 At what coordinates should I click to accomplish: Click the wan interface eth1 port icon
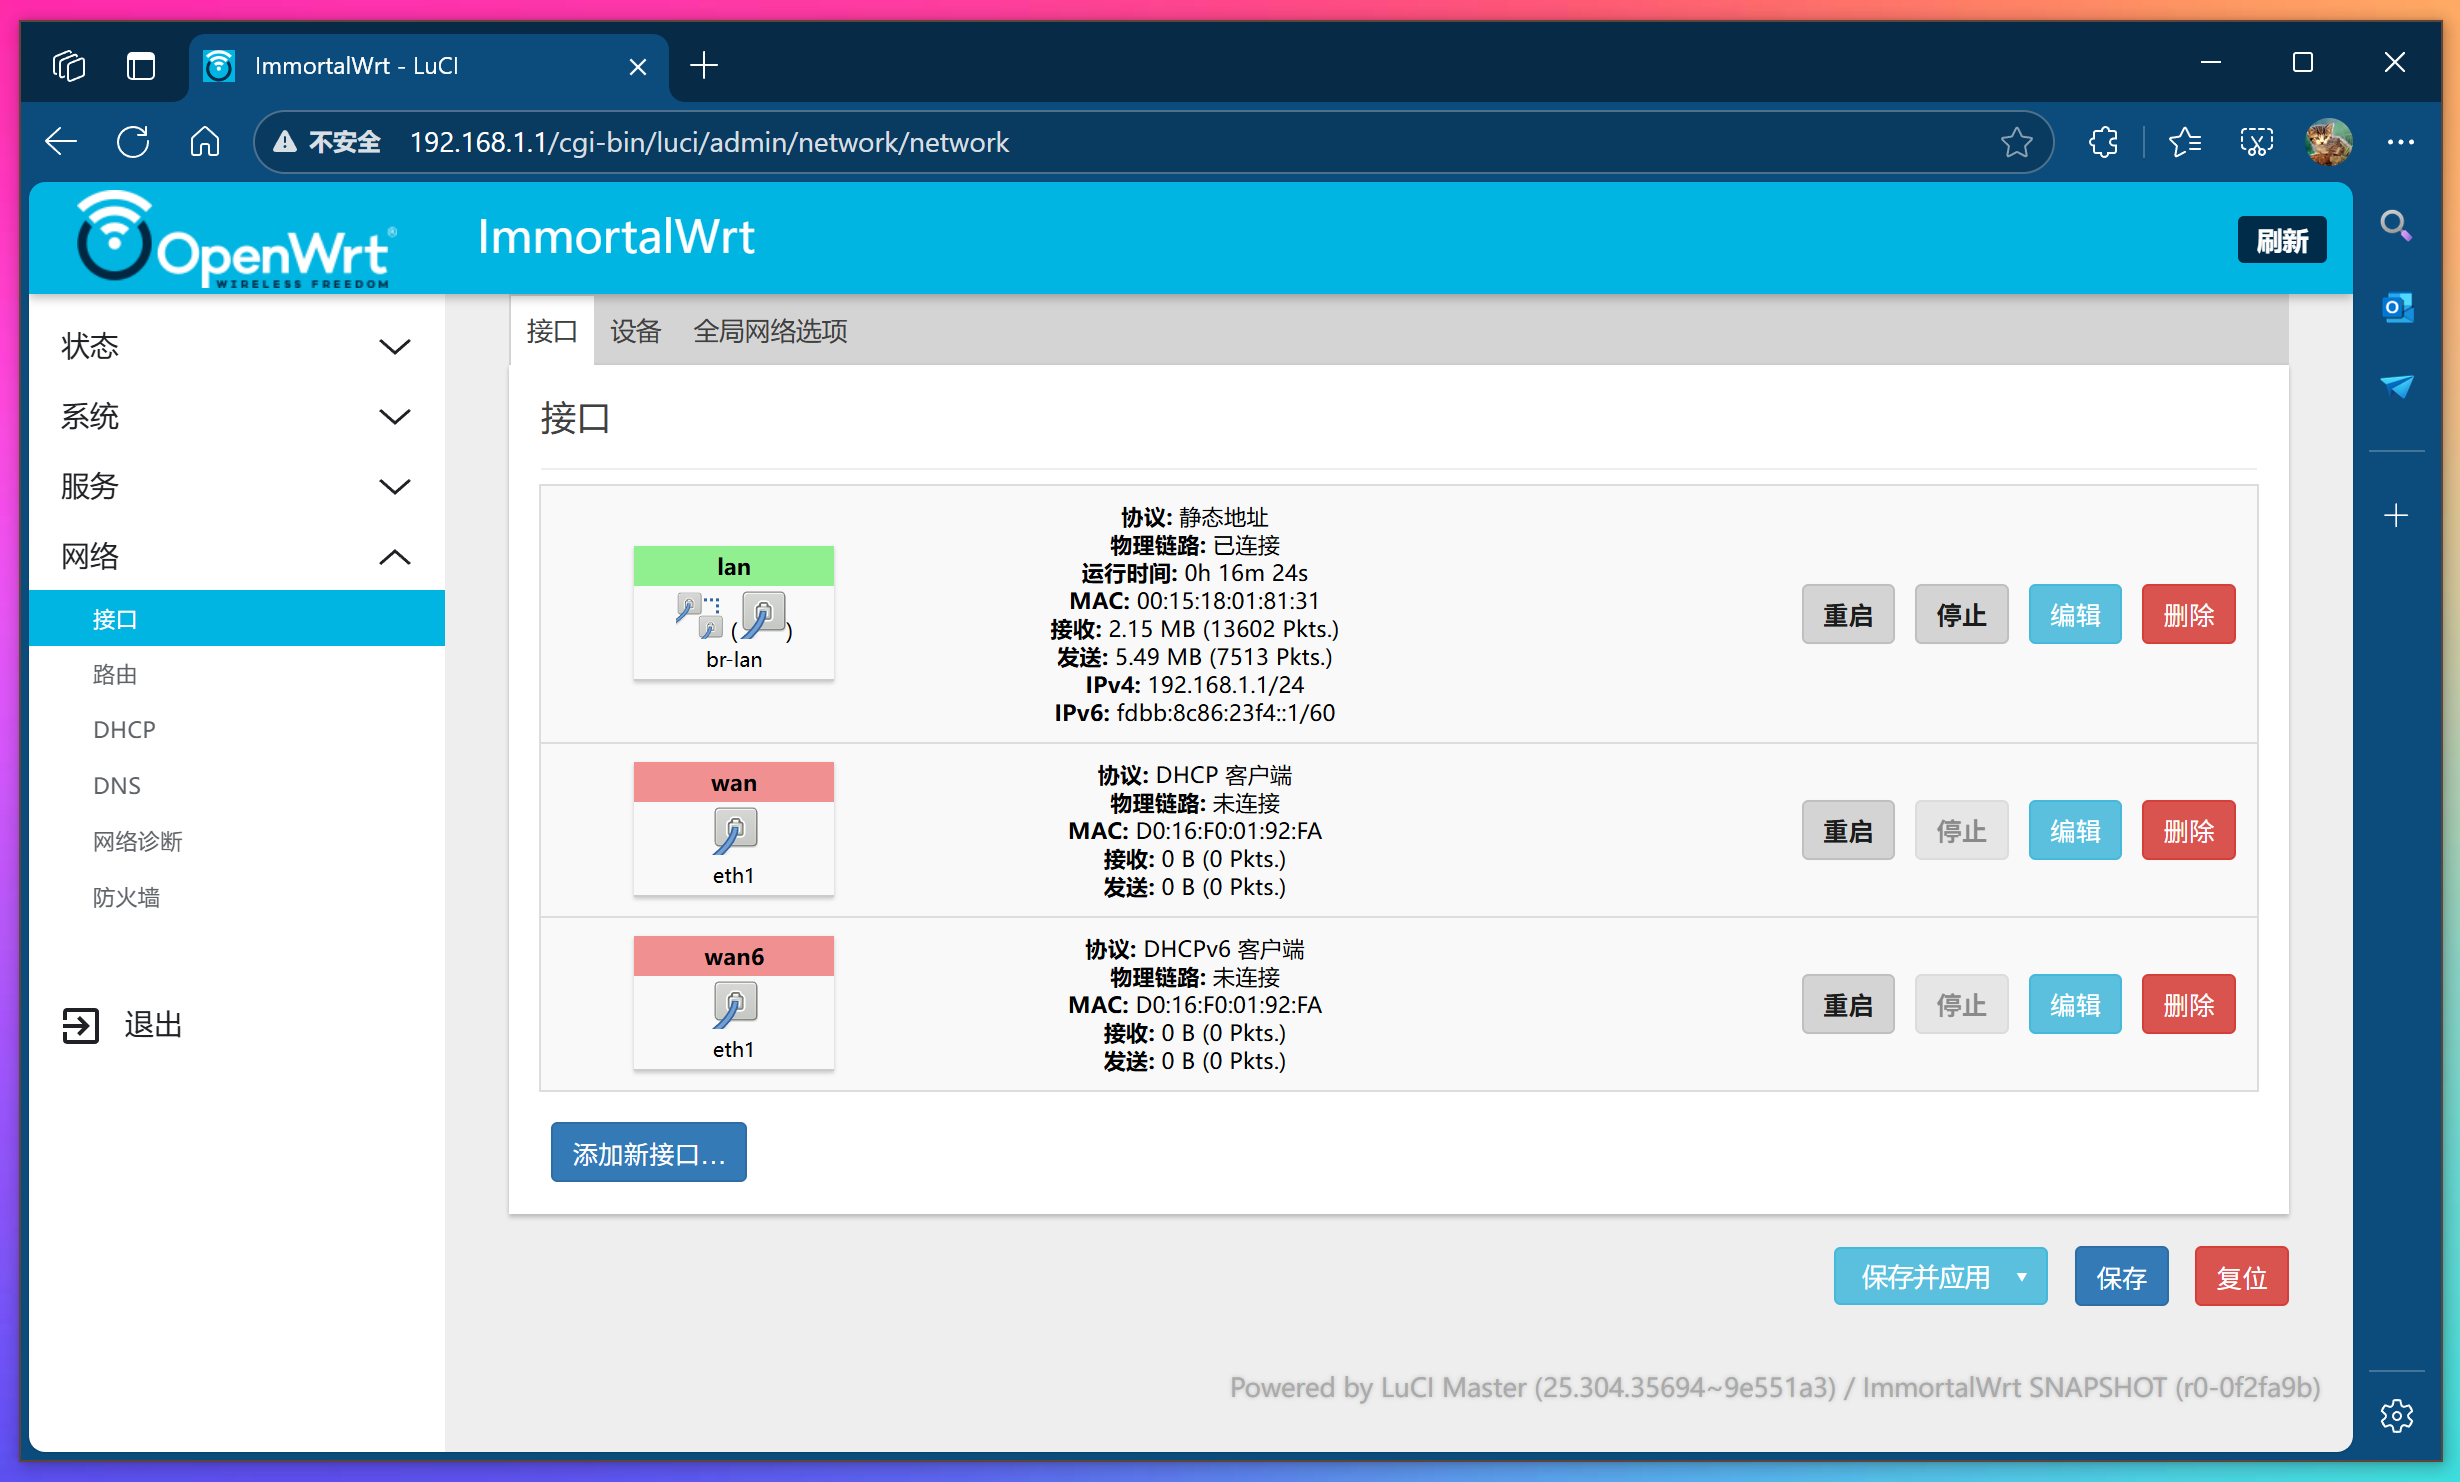(x=735, y=831)
